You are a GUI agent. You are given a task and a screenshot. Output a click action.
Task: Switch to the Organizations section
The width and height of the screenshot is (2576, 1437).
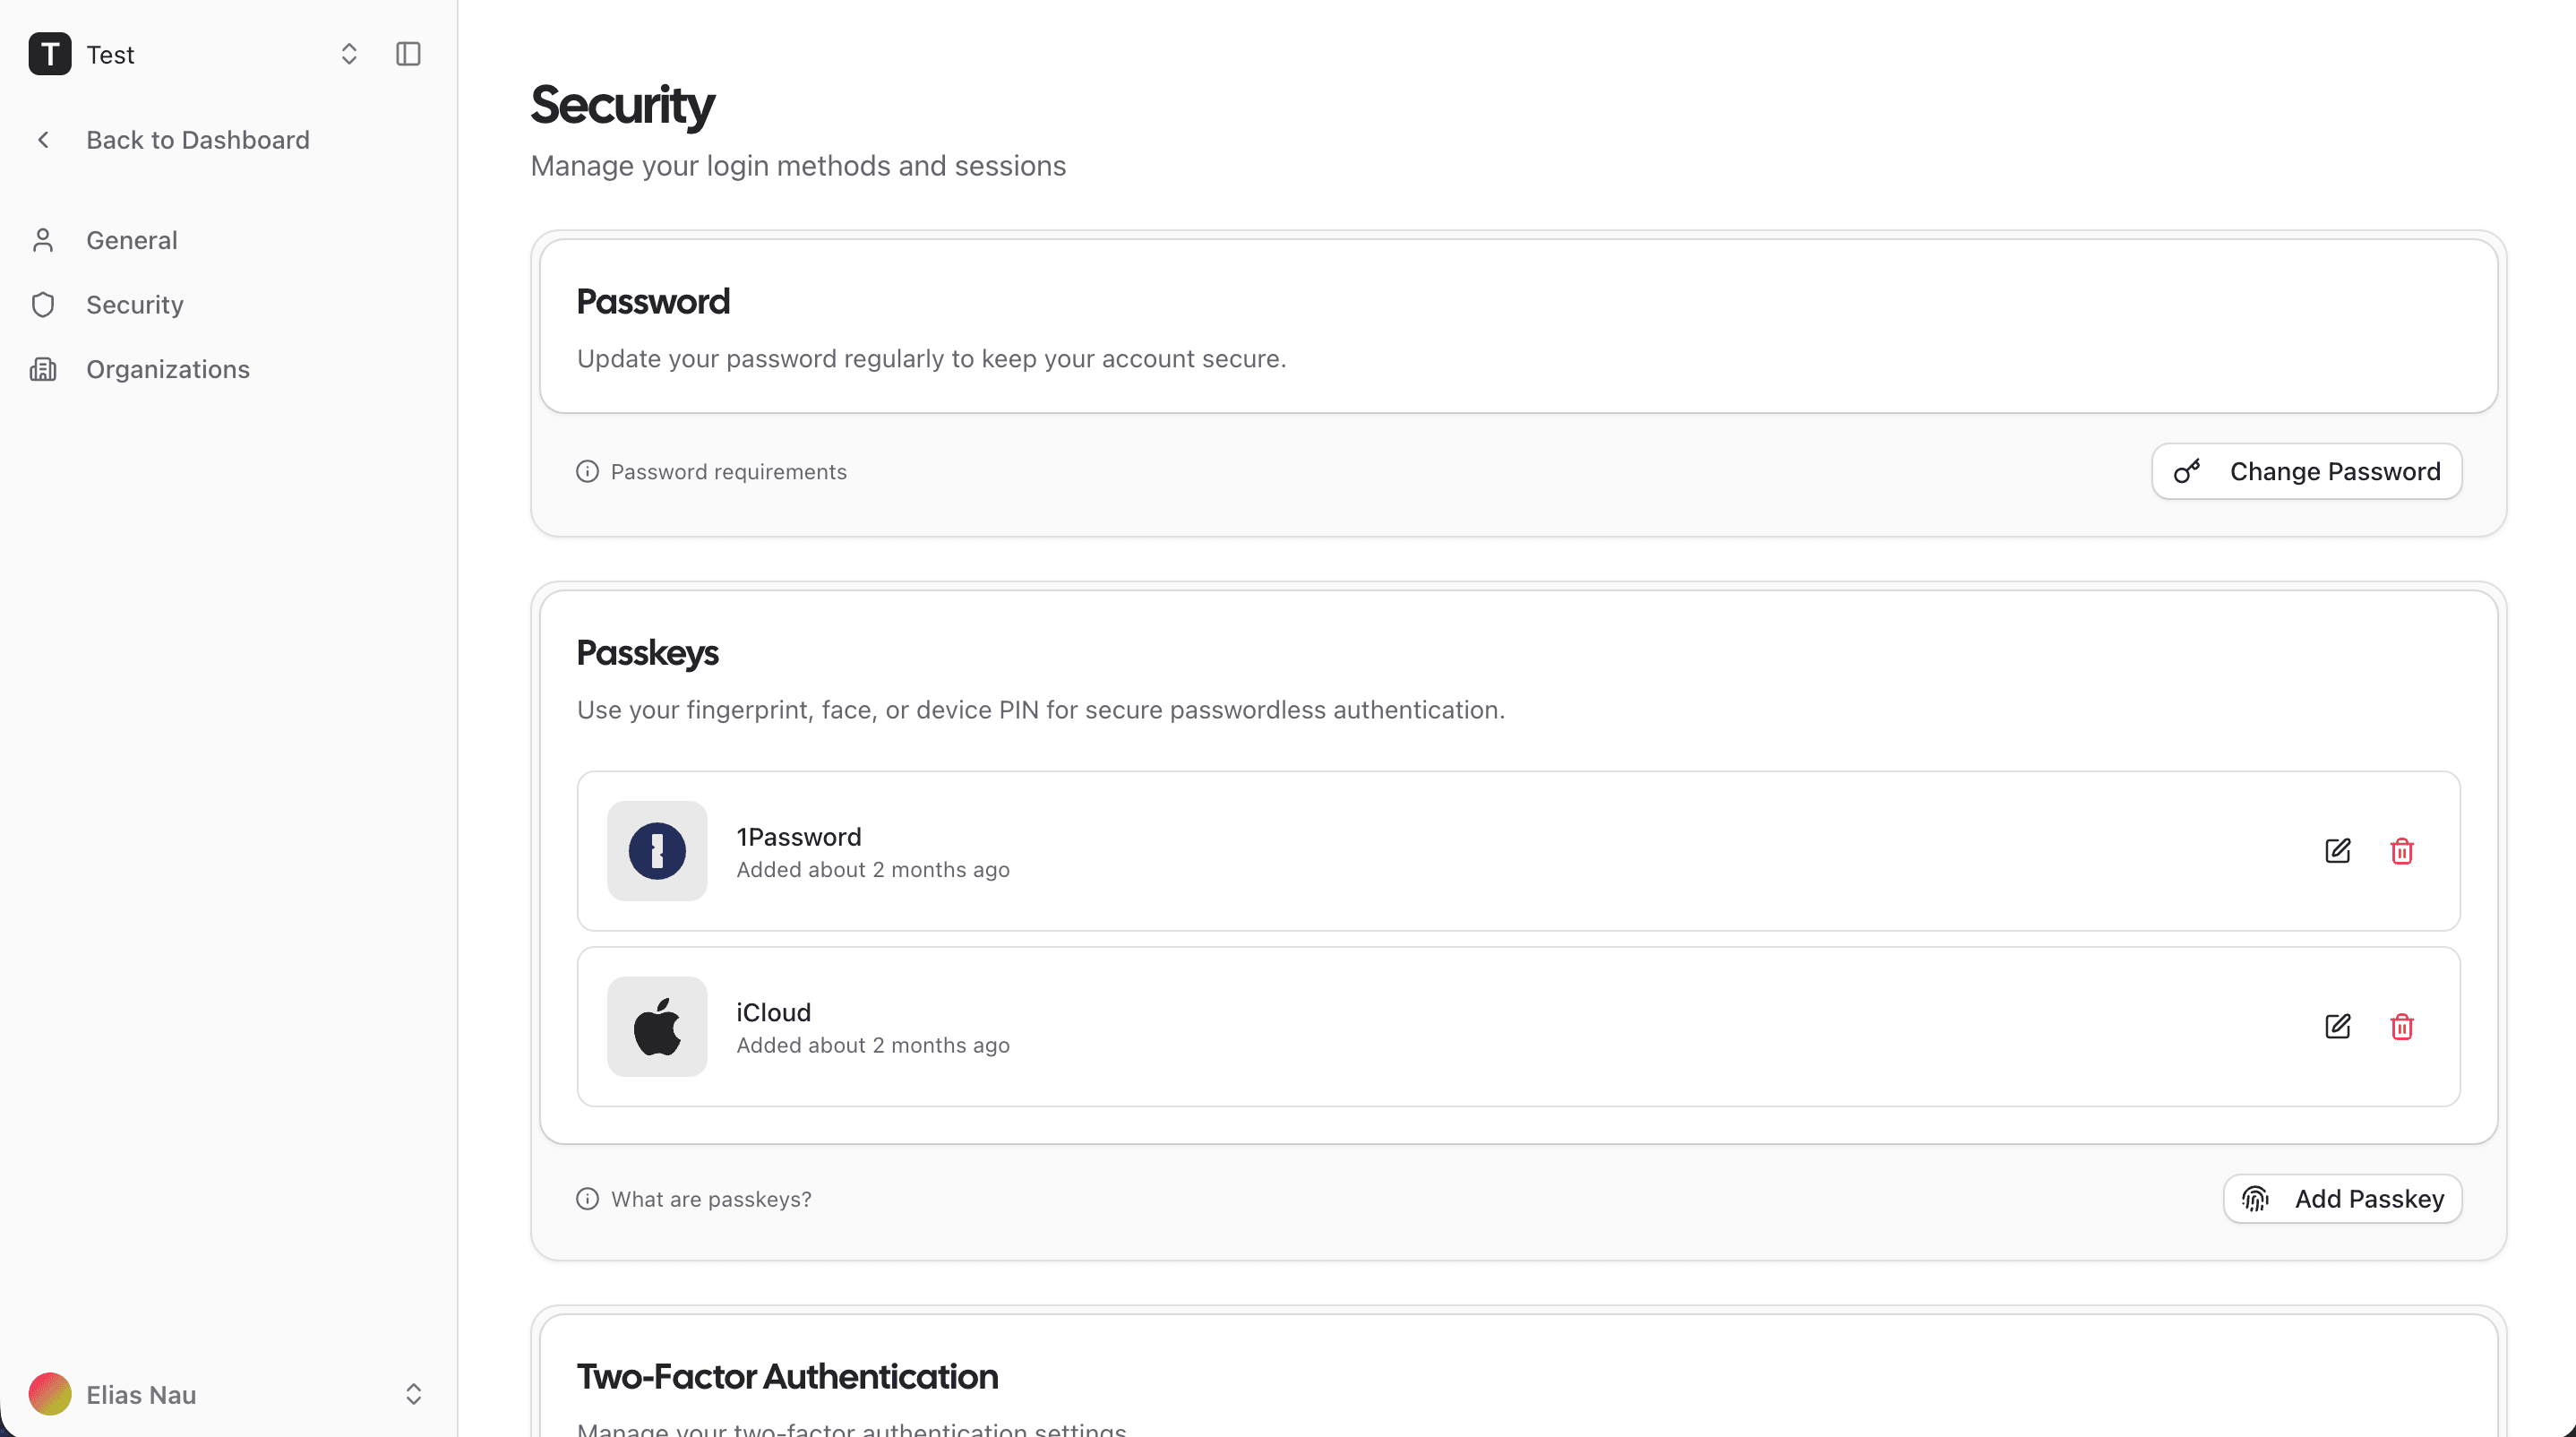pos(168,369)
